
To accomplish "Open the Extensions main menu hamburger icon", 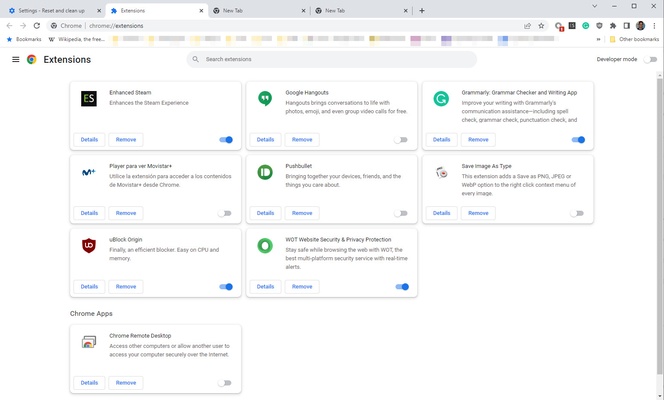I will pos(16,59).
